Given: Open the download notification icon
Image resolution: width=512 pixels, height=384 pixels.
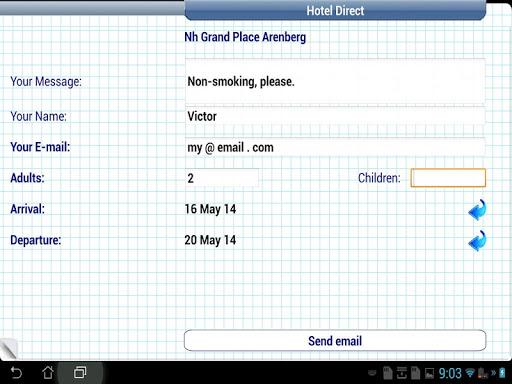Looking at the screenshot, I should [x=402, y=373].
